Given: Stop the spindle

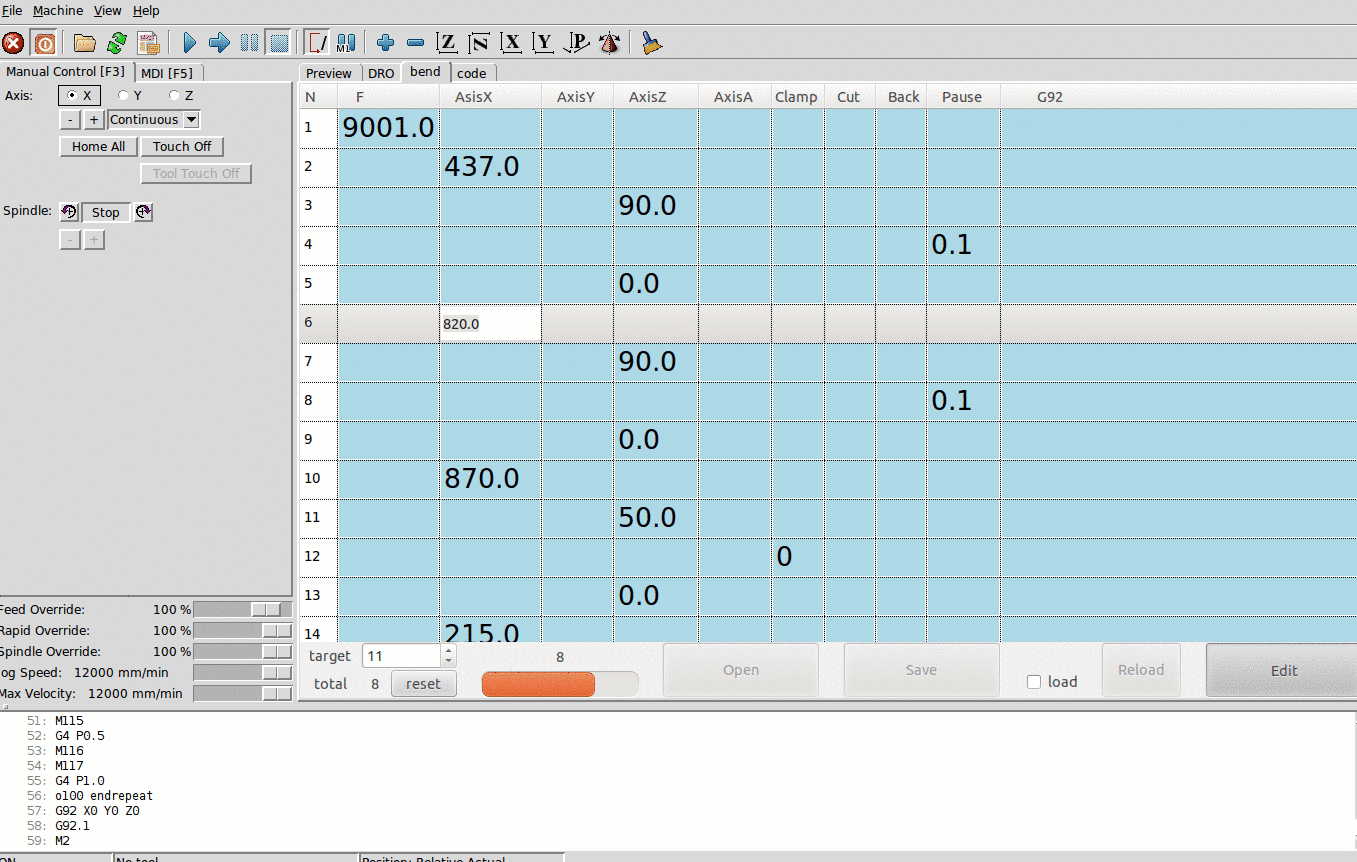Looking at the screenshot, I should [x=106, y=212].
